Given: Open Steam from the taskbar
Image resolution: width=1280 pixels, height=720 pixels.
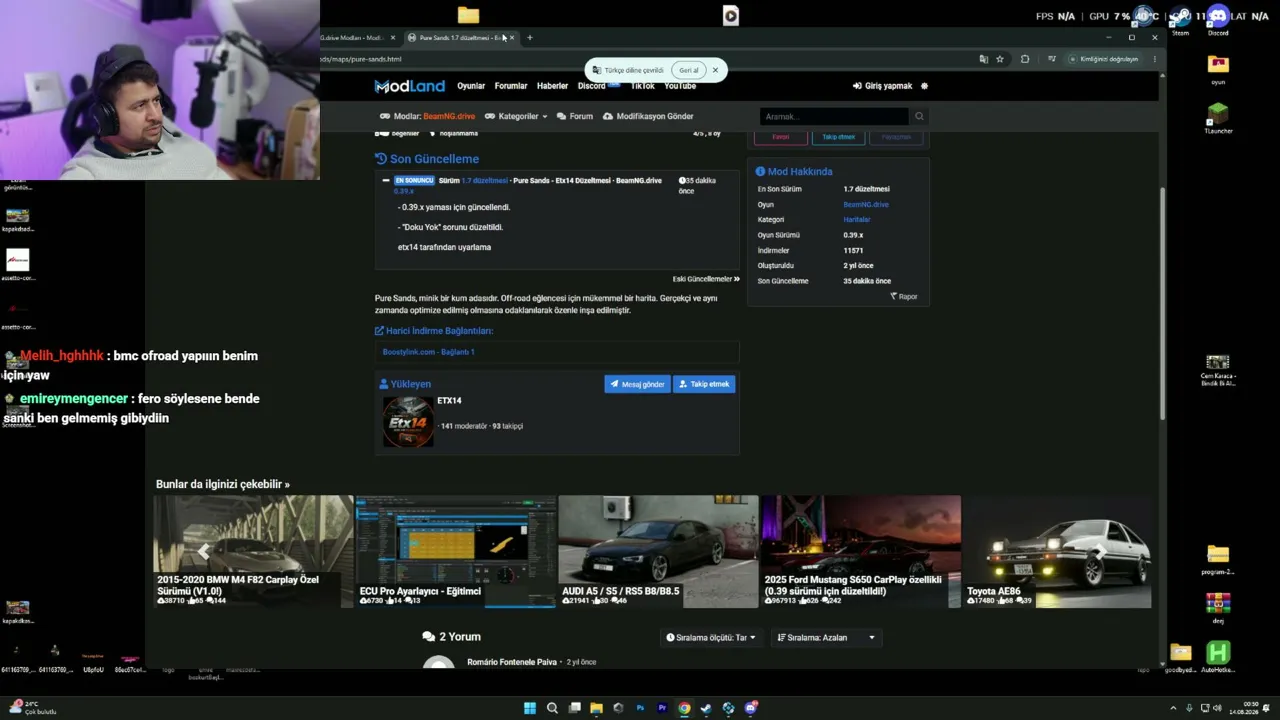Looking at the screenshot, I should click(706, 708).
